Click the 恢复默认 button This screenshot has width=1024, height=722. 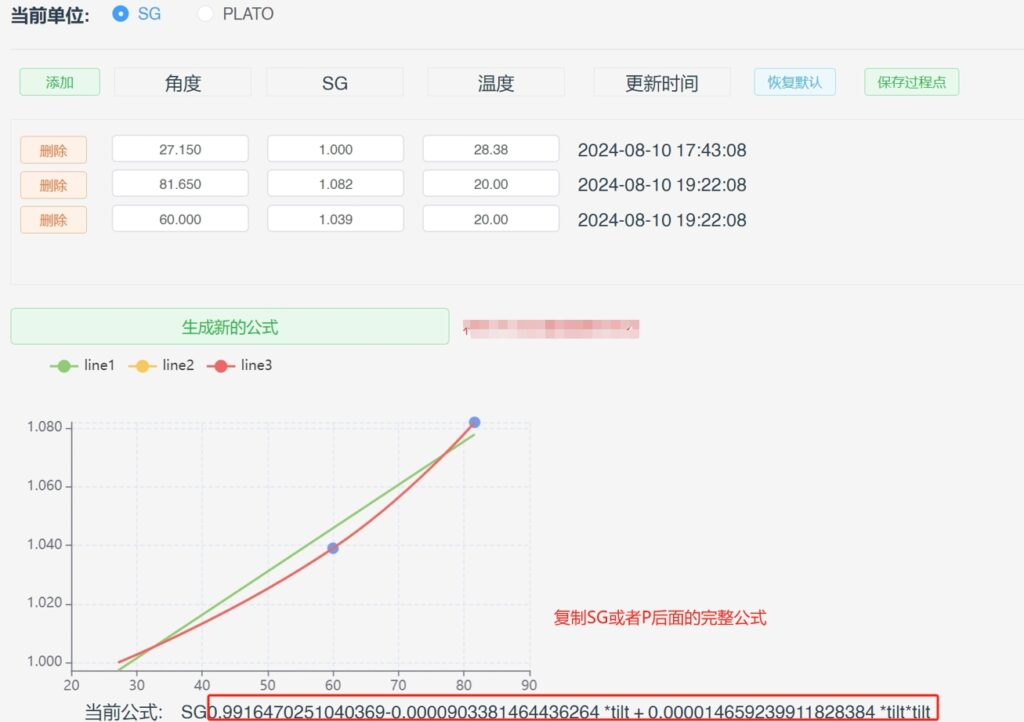click(x=794, y=82)
